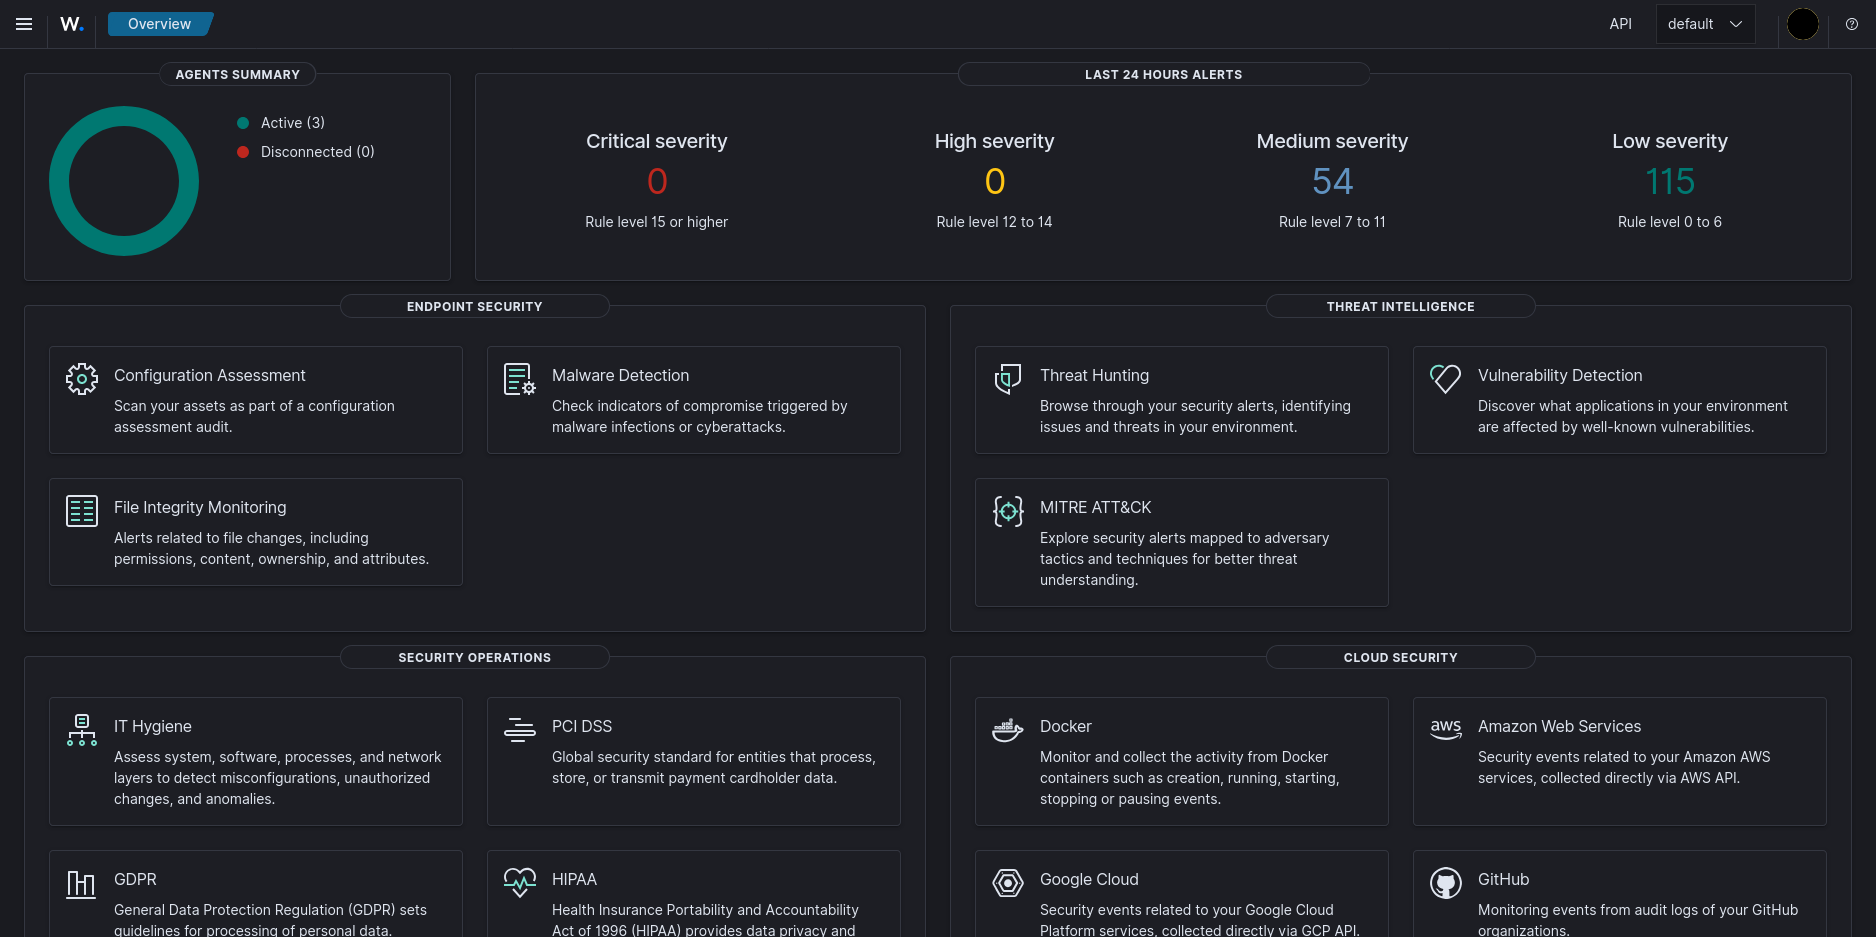This screenshot has width=1876, height=937.
Task: Open the GitHub module title
Action: [x=1504, y=879]
